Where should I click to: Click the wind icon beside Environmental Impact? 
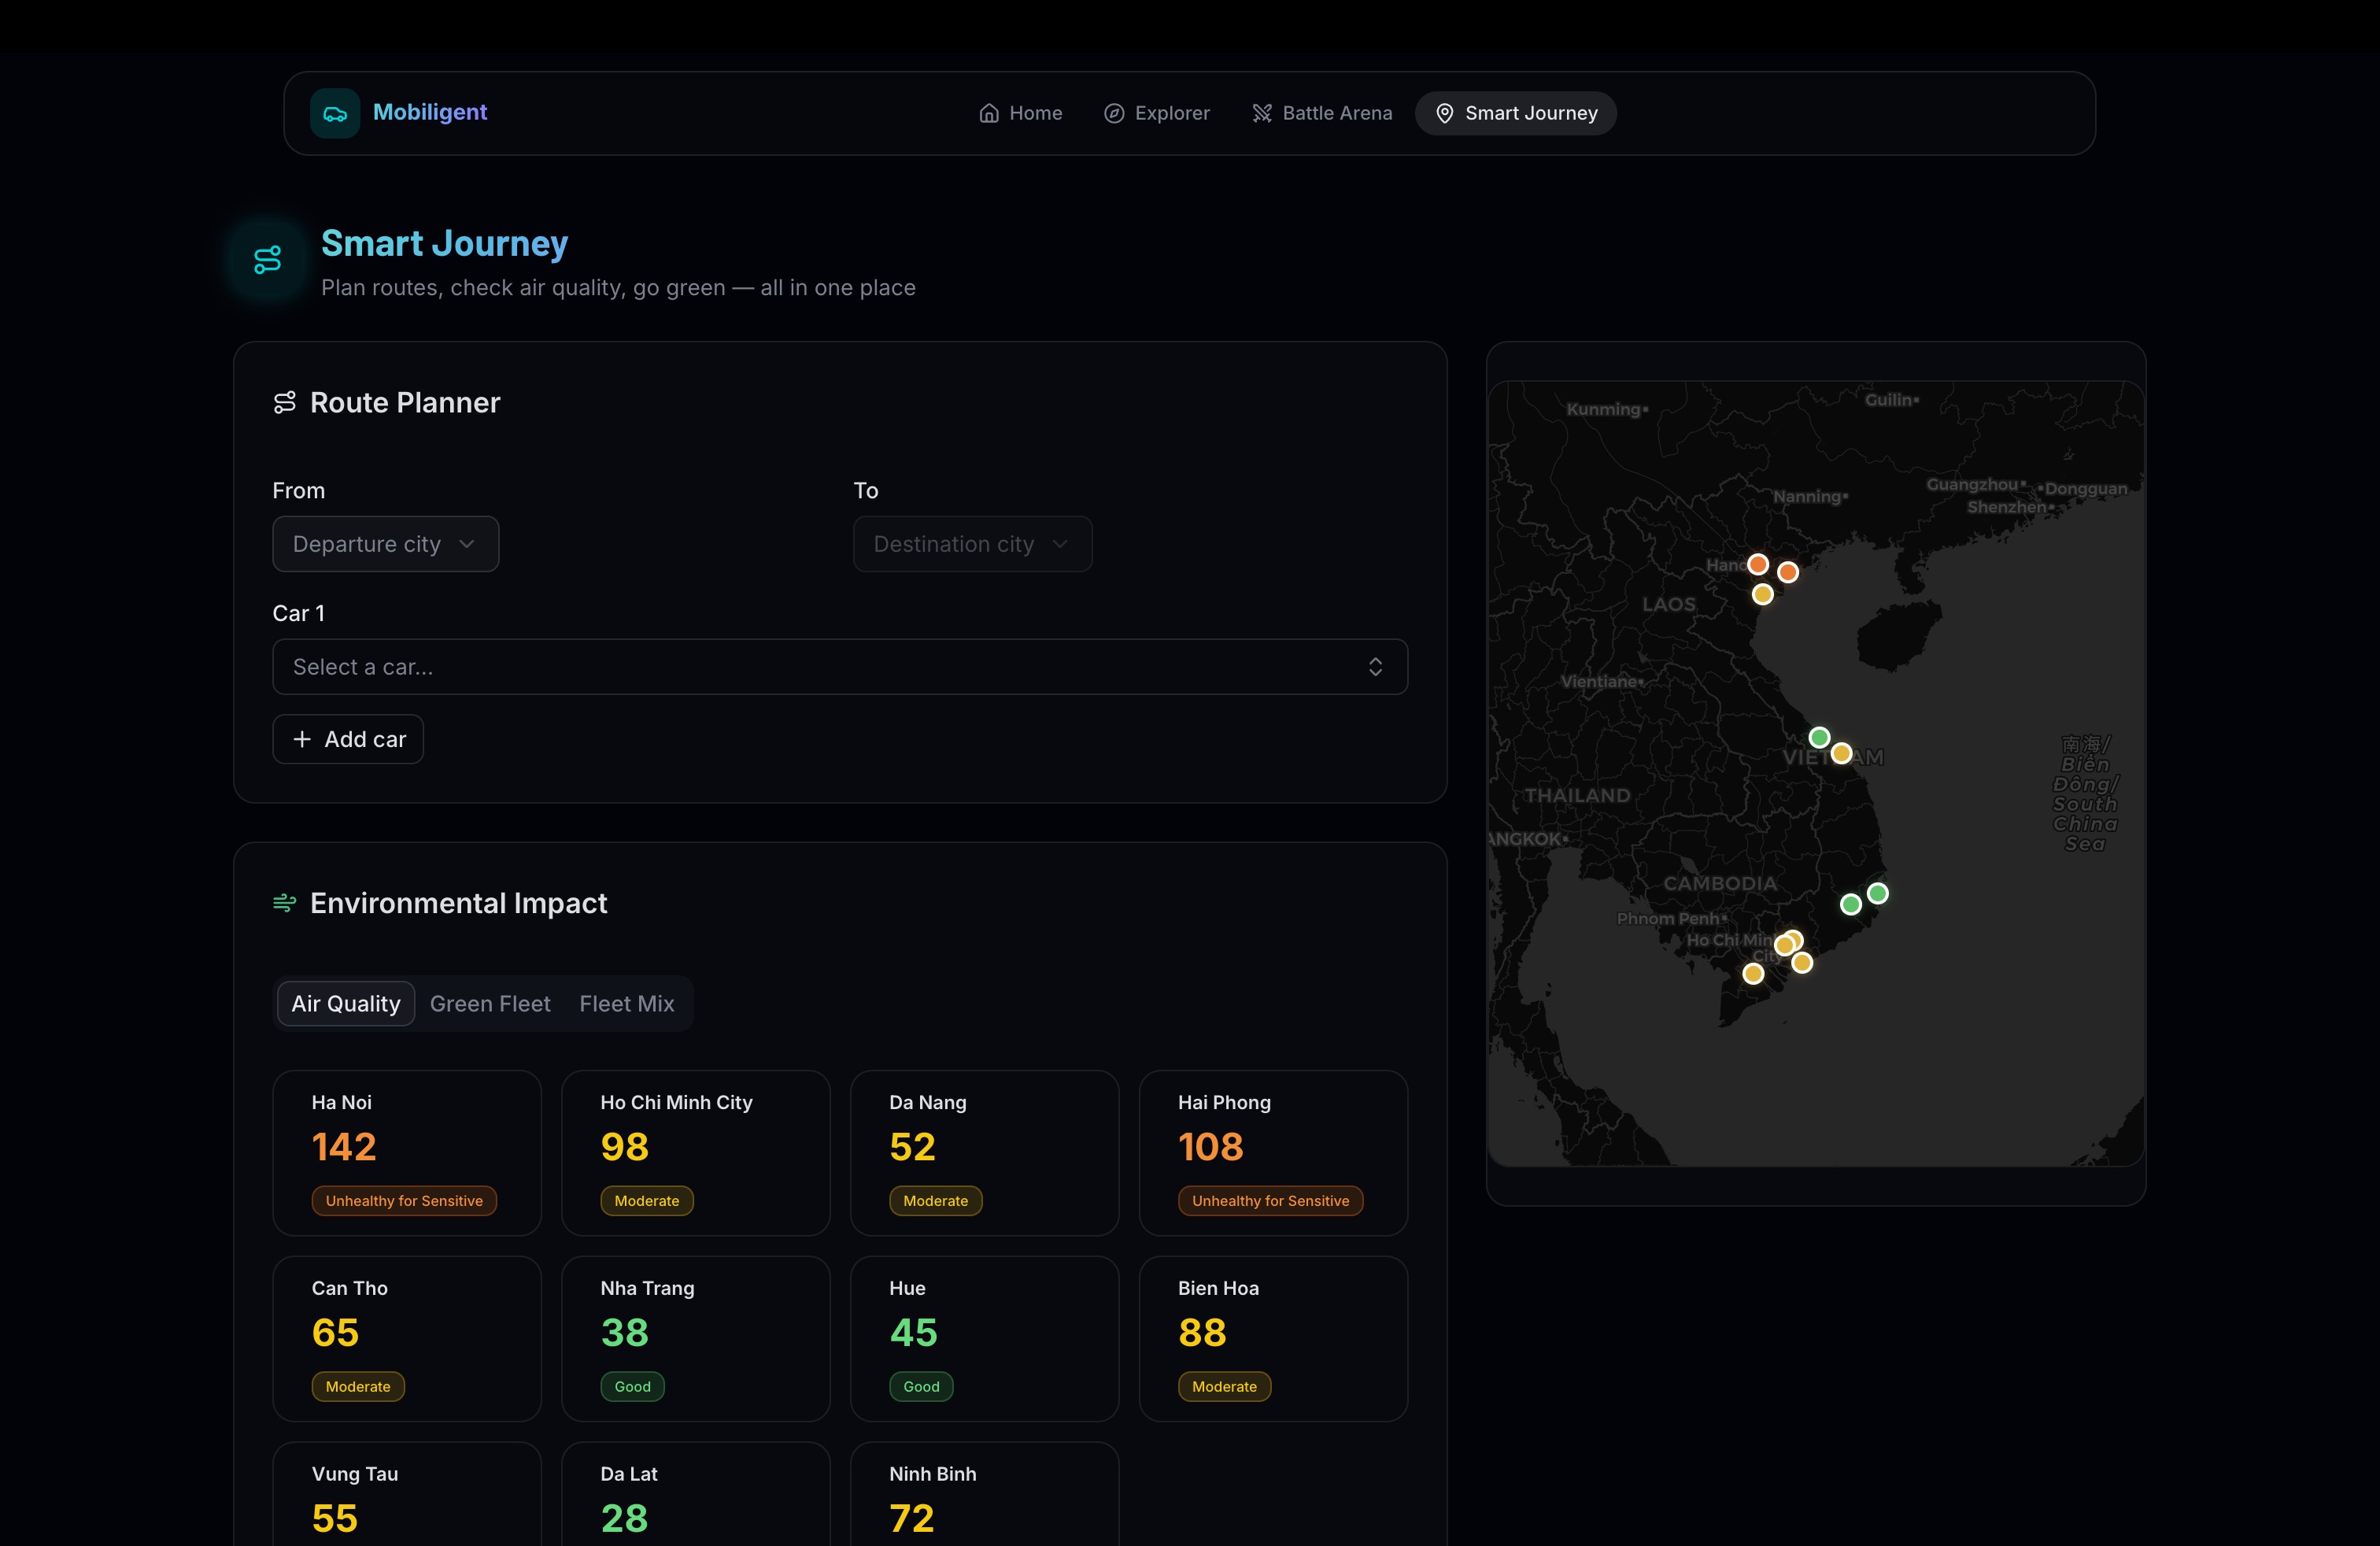pos(285,903)
